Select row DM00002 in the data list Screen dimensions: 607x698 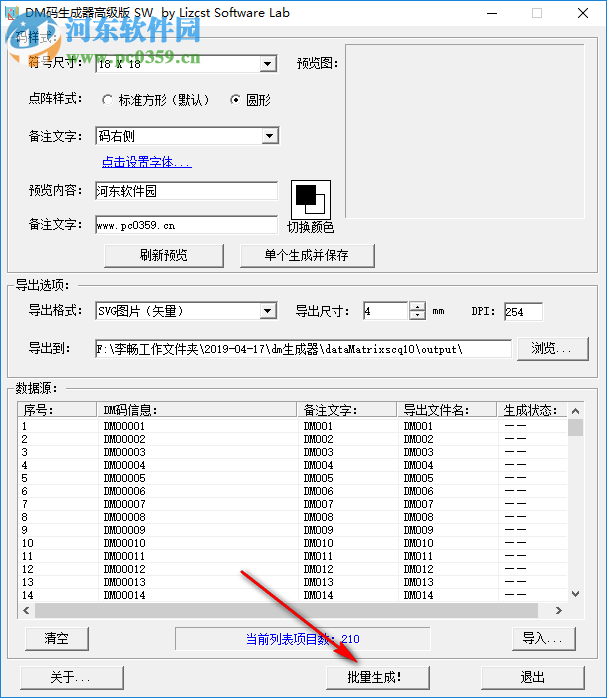293,439
